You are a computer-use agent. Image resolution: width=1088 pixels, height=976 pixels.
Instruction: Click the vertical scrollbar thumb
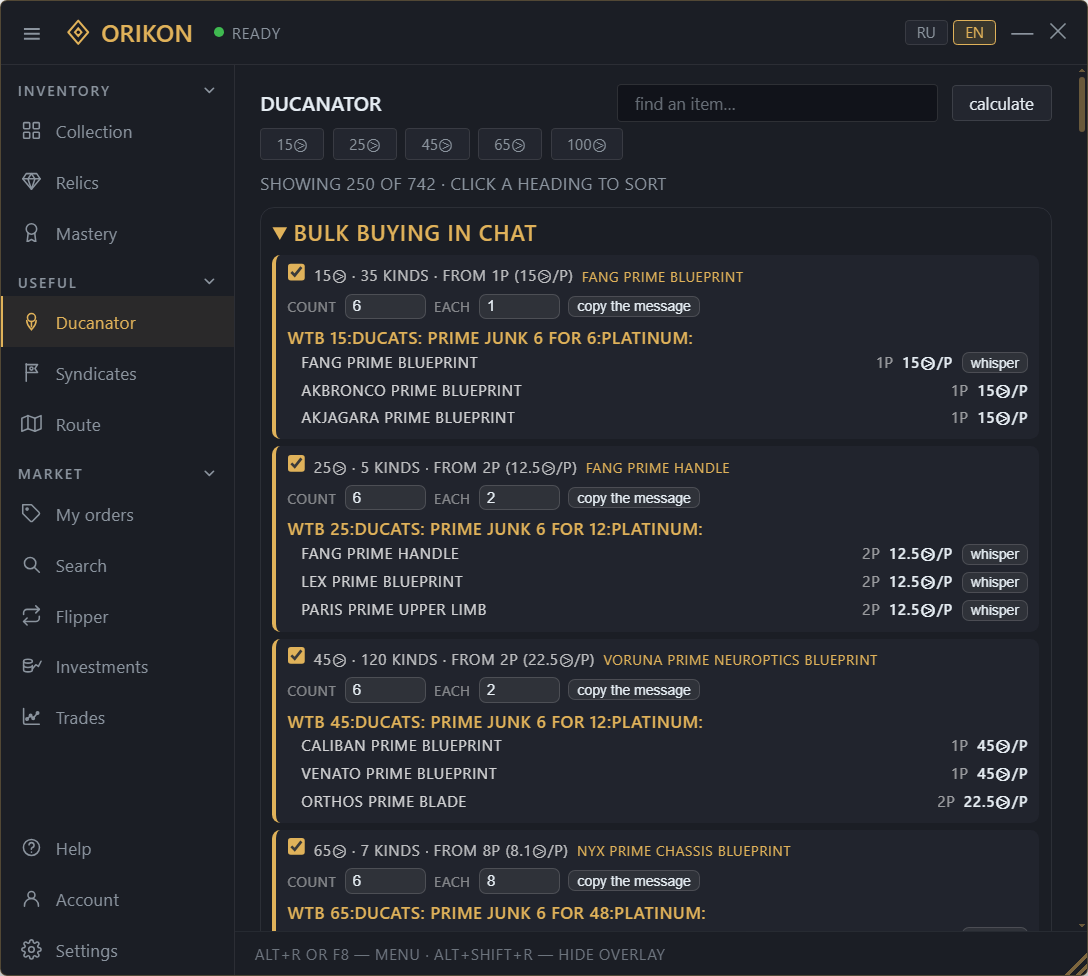tap(1082, 103)
